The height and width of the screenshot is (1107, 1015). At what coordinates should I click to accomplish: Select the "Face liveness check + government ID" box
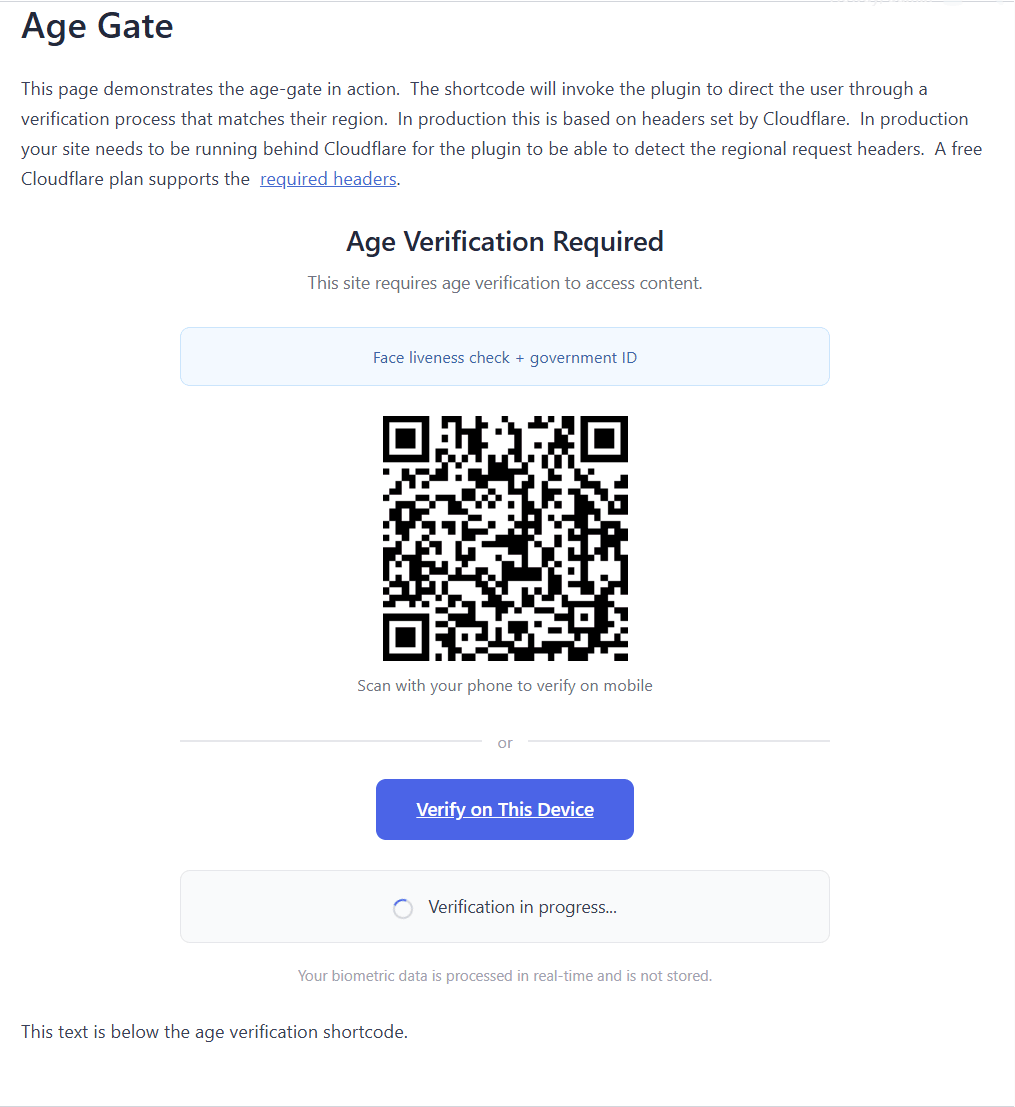505,357
